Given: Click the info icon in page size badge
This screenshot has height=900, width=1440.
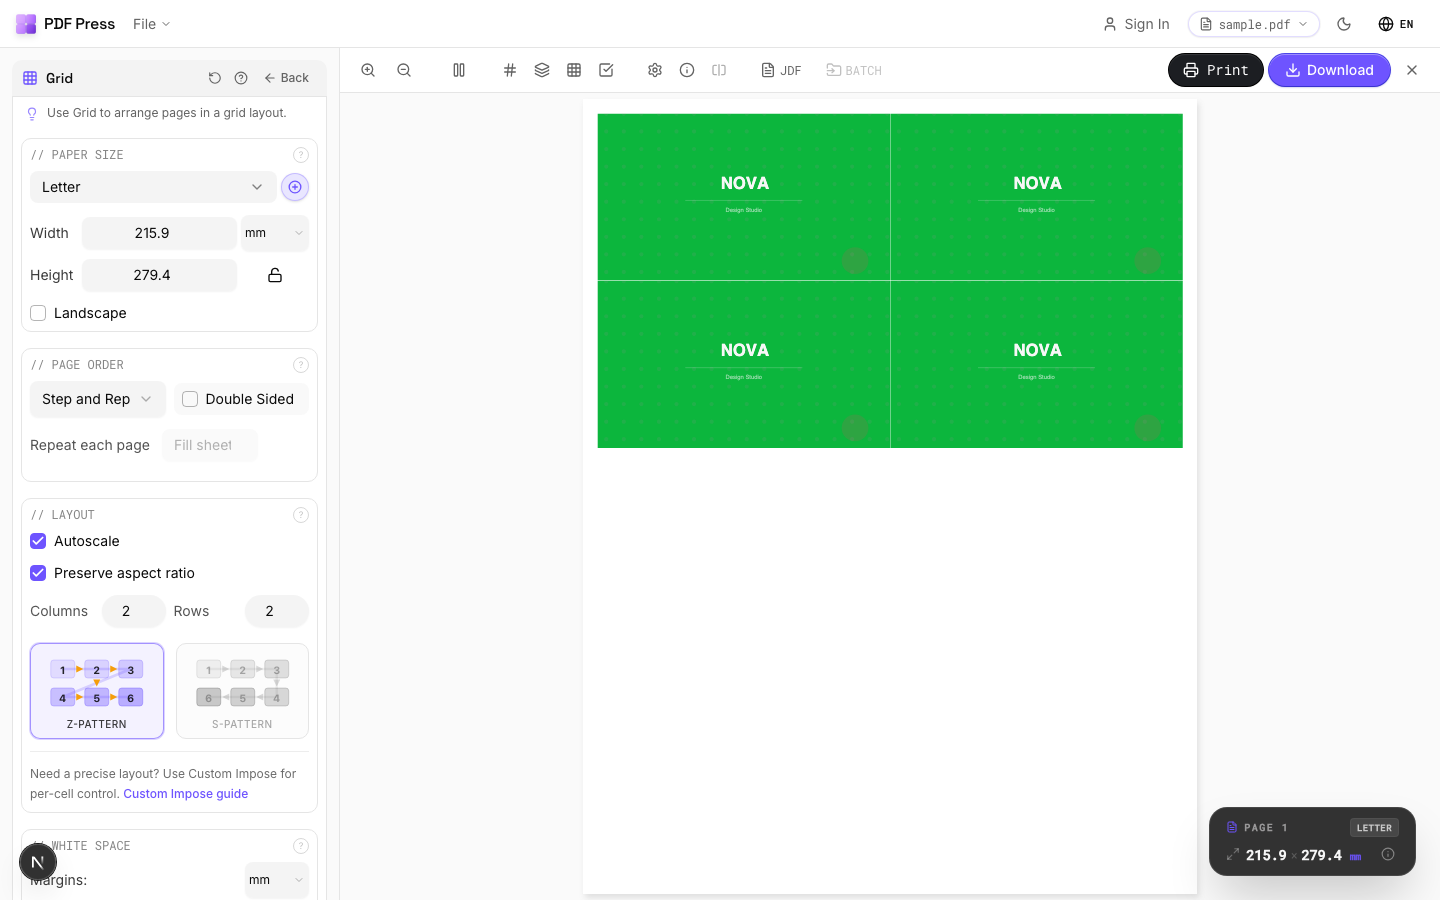Looking at the screenshot, I should click(x=1388, y=854).
